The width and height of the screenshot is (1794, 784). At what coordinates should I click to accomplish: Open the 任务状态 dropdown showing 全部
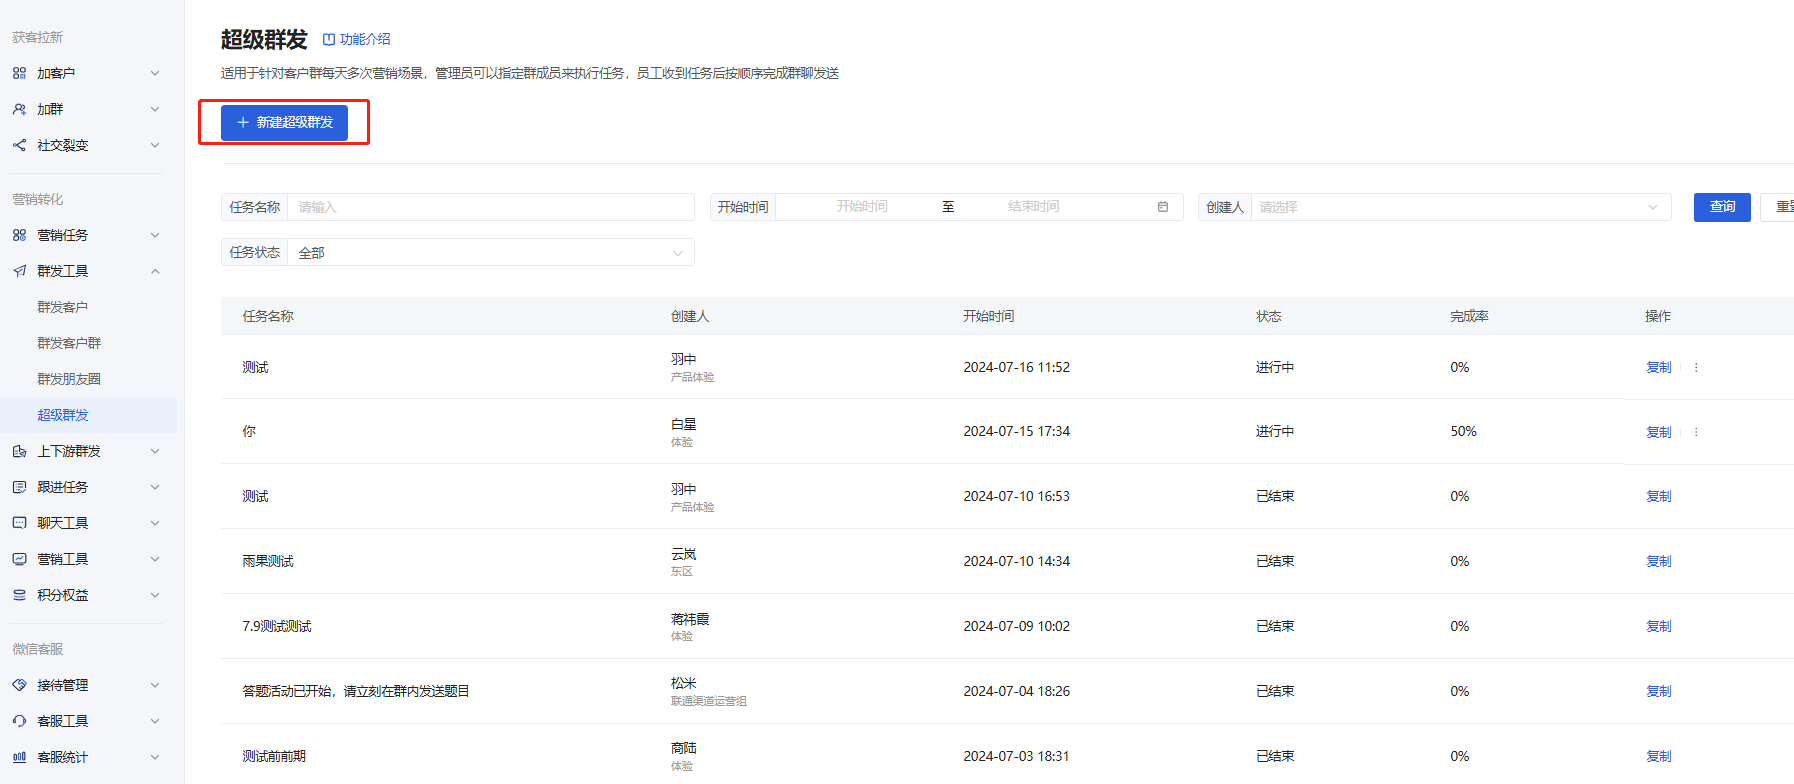490,253
